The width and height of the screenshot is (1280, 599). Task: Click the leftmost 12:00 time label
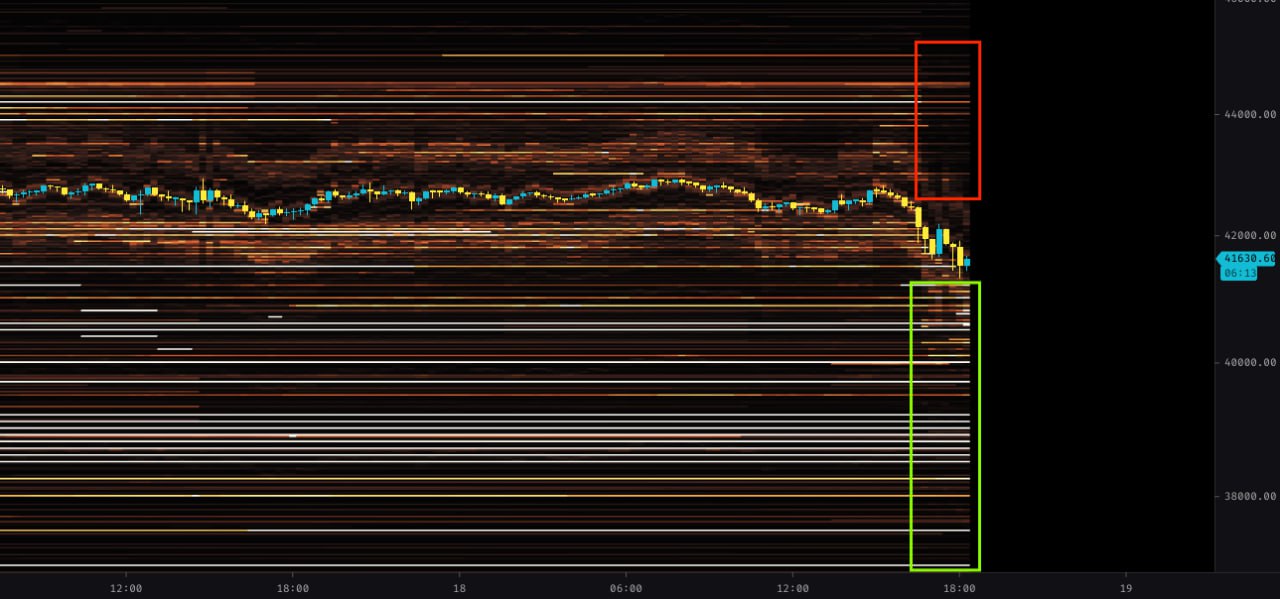pyautogui.click(x=126, y=588)
